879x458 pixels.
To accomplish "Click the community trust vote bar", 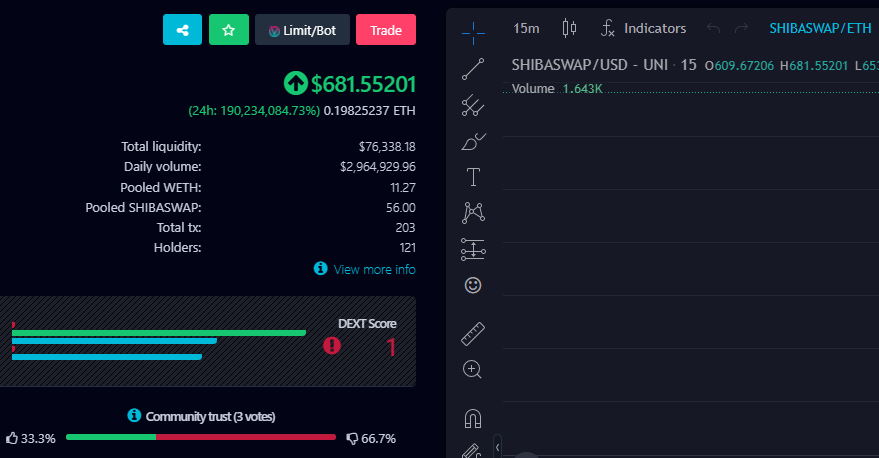I will coord(201,437).
